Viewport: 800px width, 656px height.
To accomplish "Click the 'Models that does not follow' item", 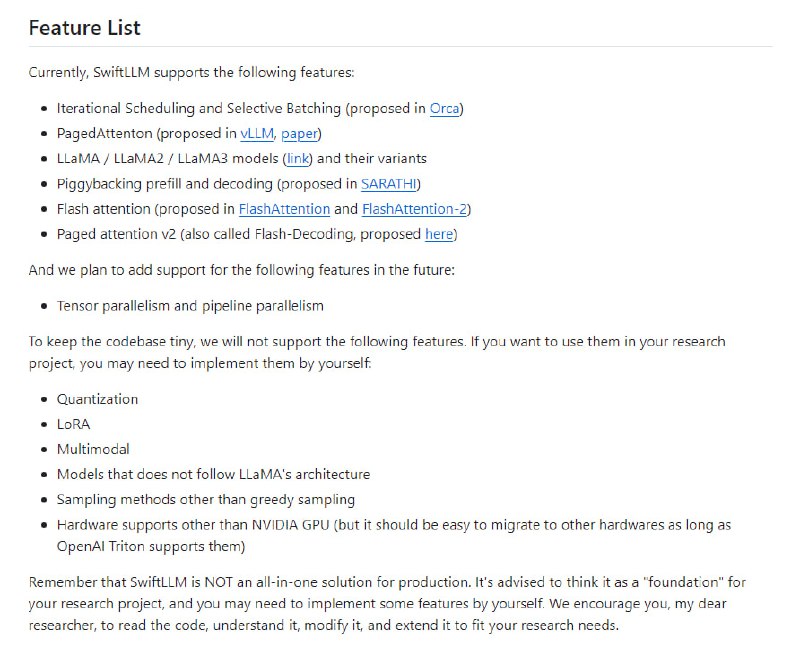I will pos(213,474).
